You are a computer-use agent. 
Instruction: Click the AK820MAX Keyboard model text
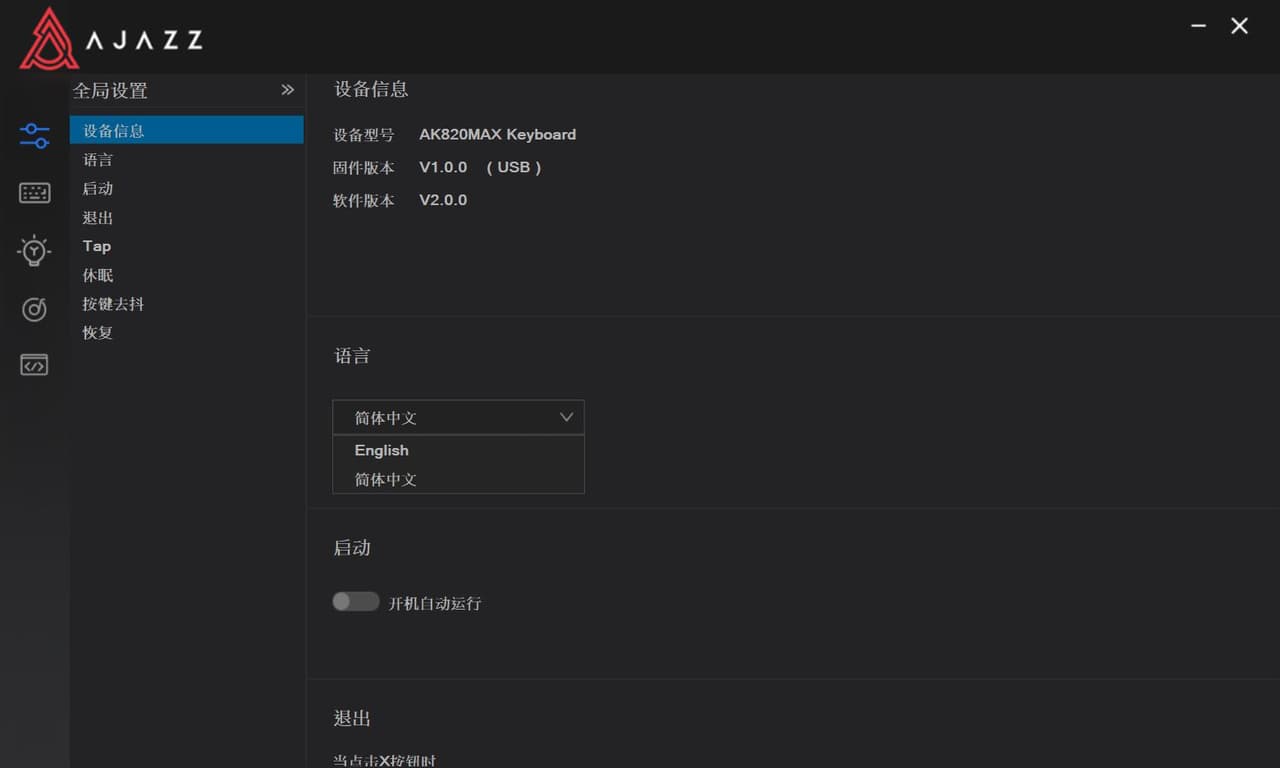(497, 134)
